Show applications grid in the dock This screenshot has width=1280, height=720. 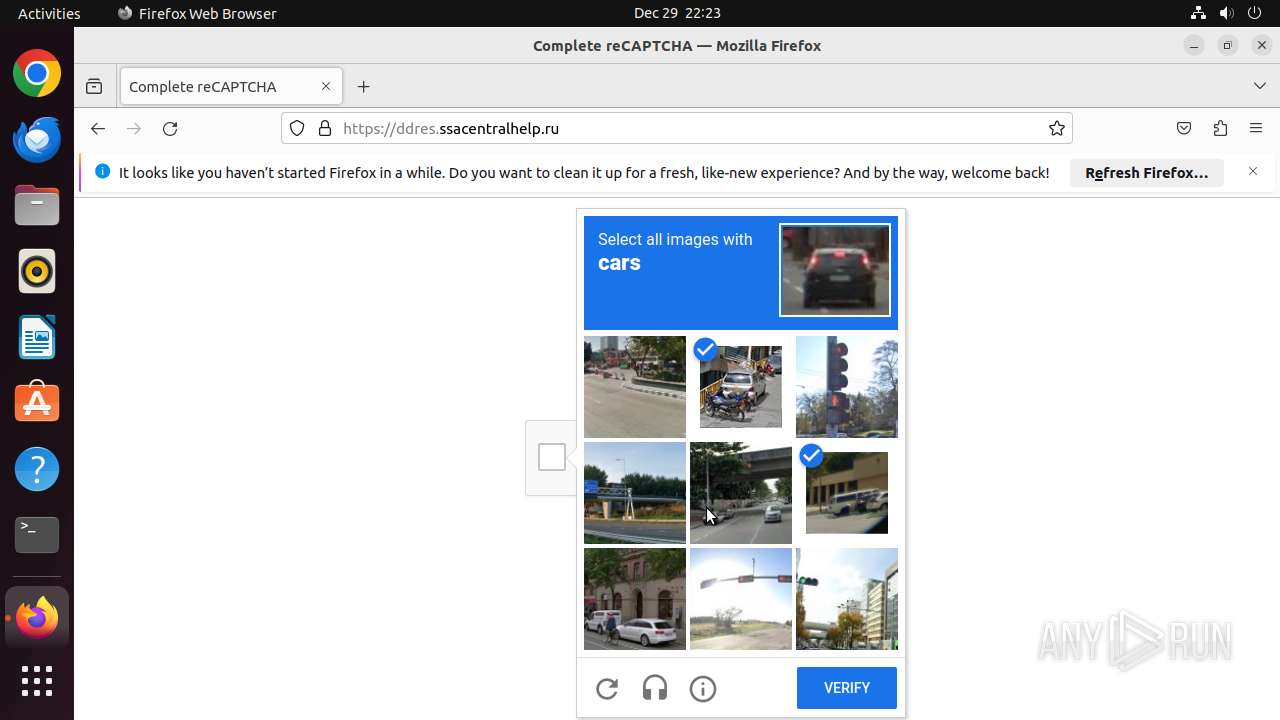click(x=37, y=681)
